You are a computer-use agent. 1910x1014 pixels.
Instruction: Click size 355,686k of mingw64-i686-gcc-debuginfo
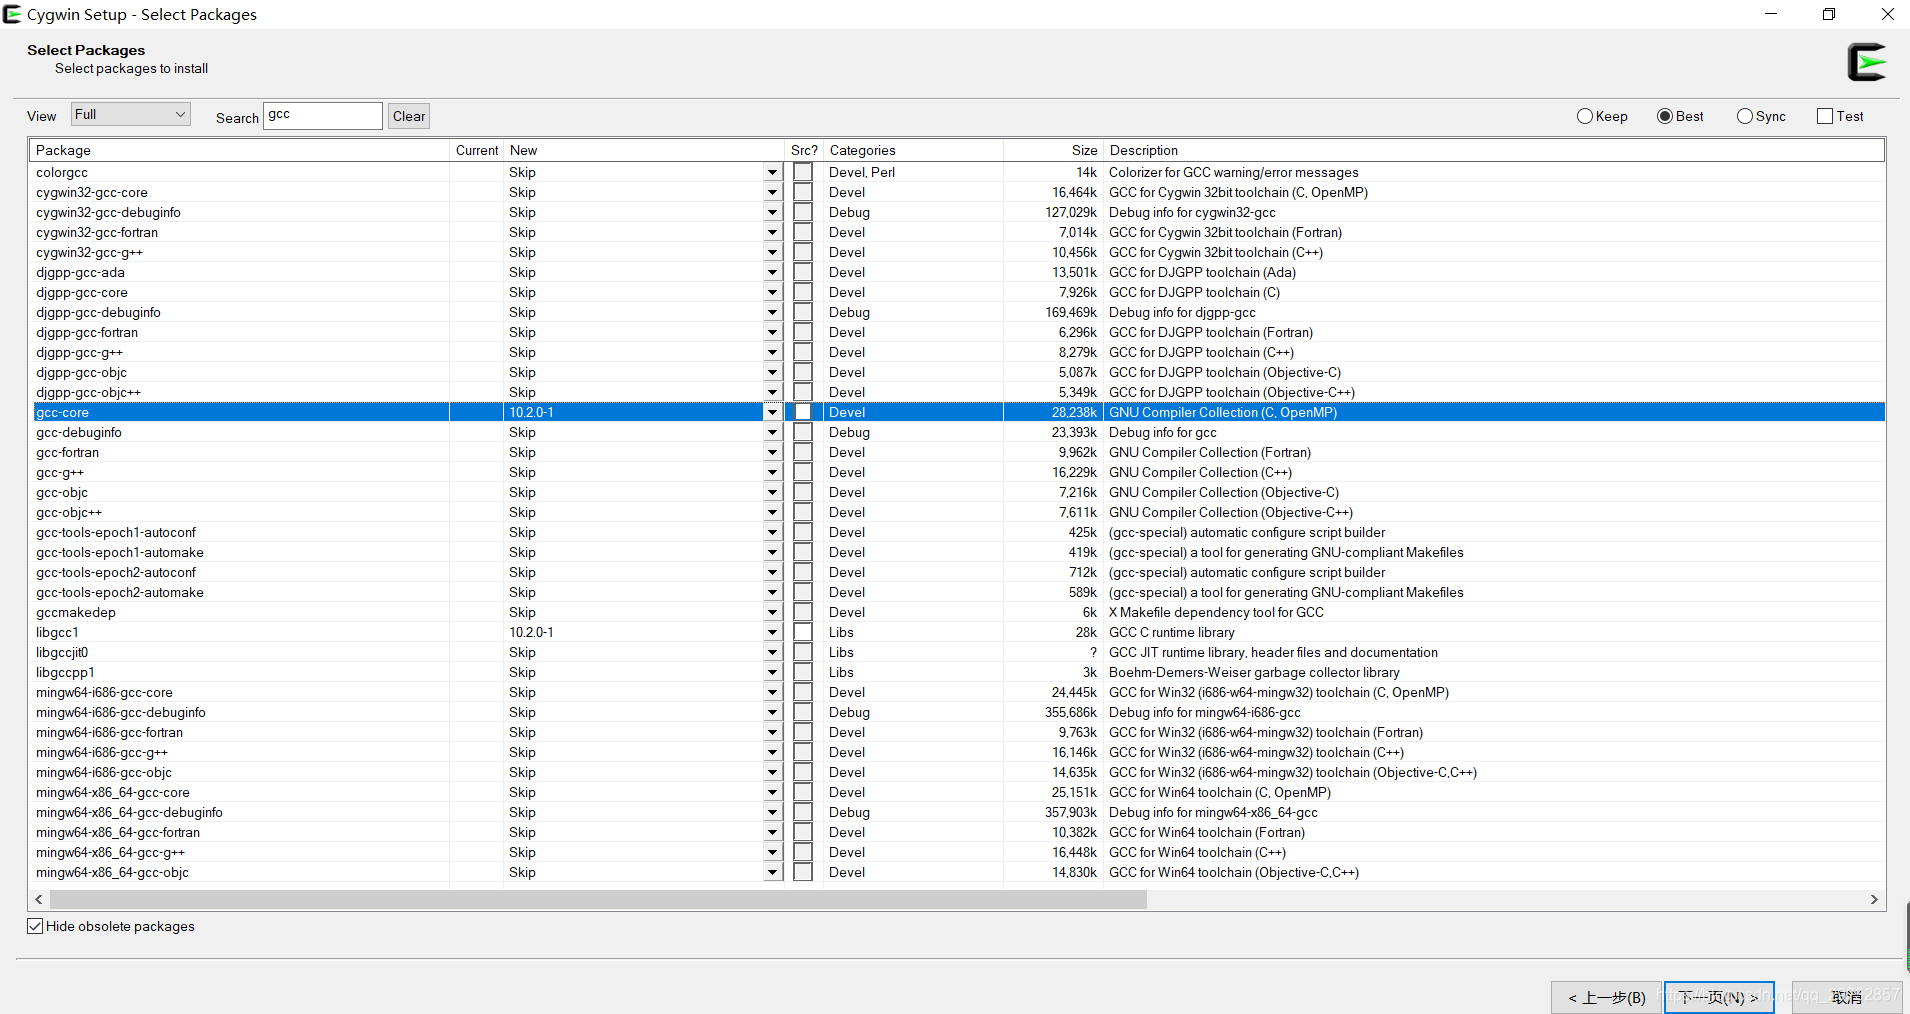coord(1071,712)
